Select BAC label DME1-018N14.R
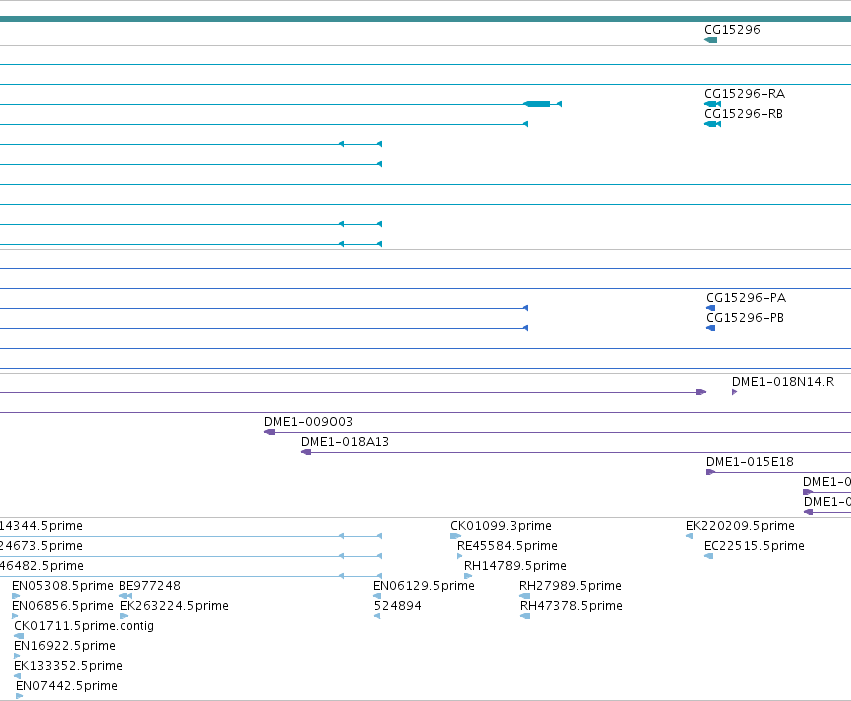Screen dimensions: 851x701 coord(783,382)
